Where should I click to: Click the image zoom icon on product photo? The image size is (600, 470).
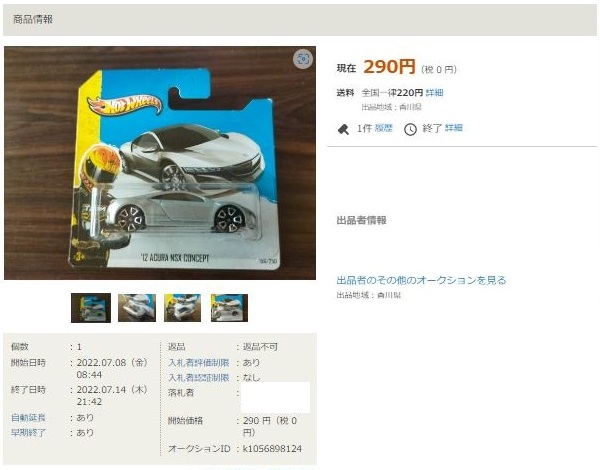tap(303, 59)
